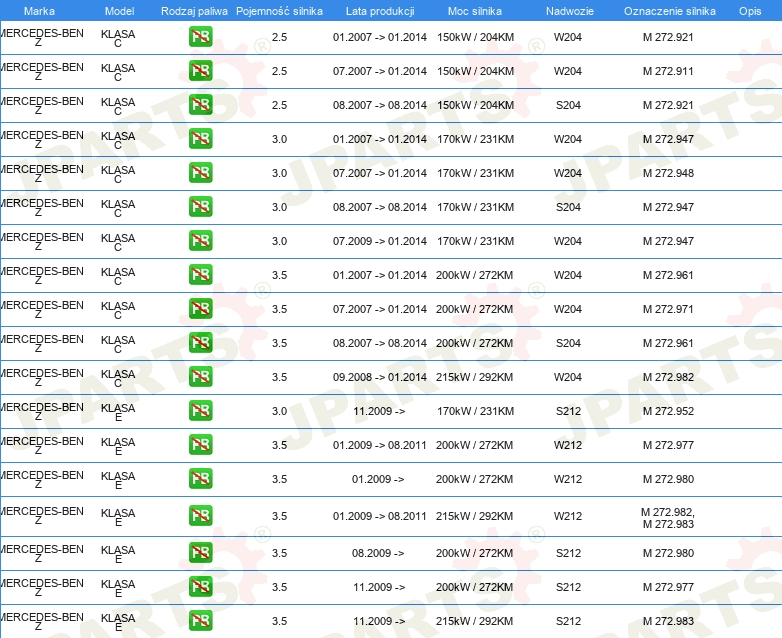Click production dates 07.2009 -> 01.2014
782x638 pixels.
[380, 241]
